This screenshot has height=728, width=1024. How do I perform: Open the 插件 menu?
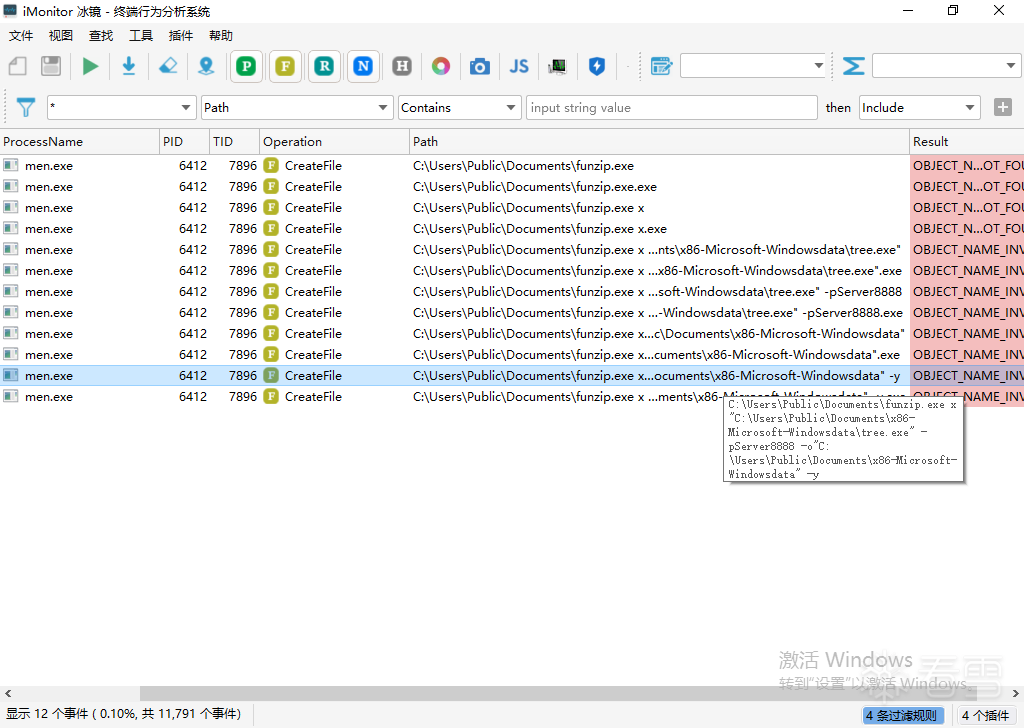click(x=180, y=35)
